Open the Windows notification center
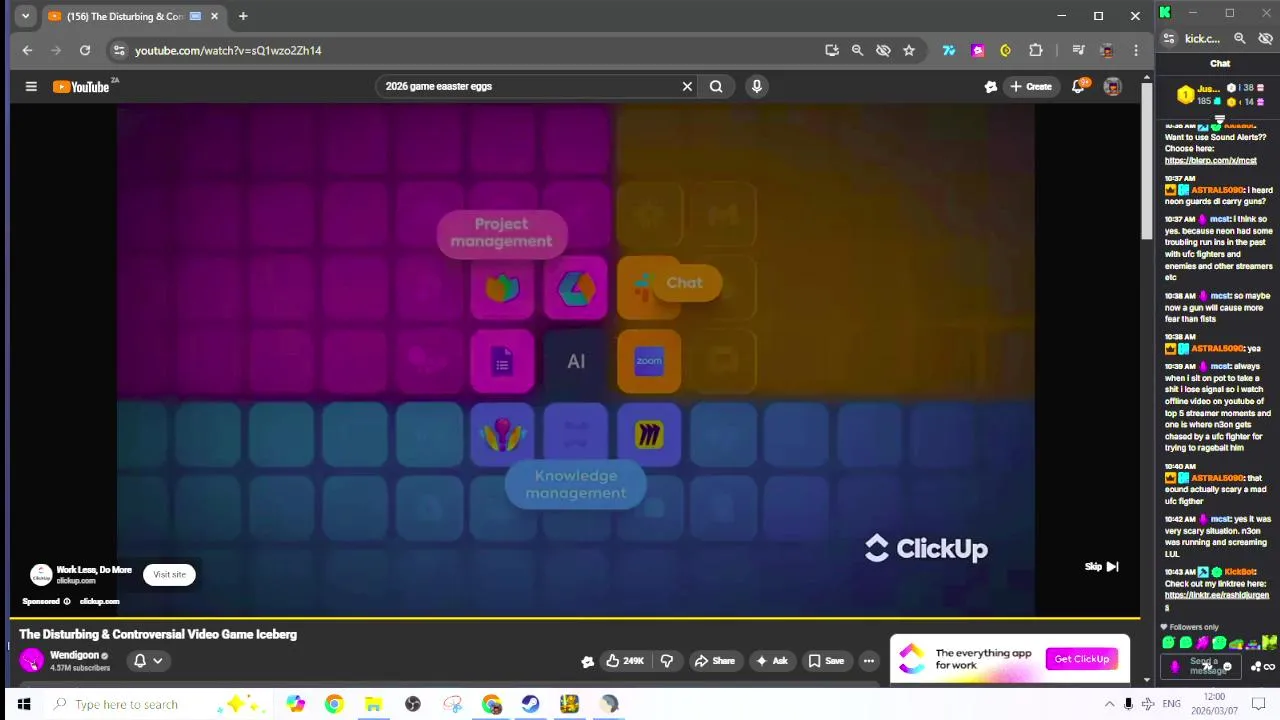The width and height of the screenshot is (1280, 720). pyautogui.click(x=1259, y=705)
